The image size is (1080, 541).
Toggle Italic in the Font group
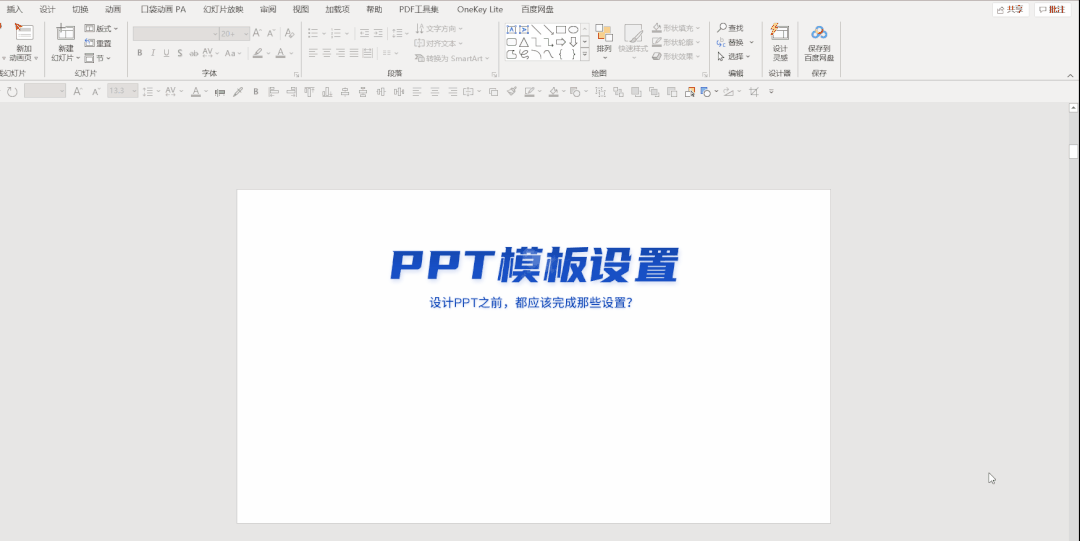[x=153, y=52]
